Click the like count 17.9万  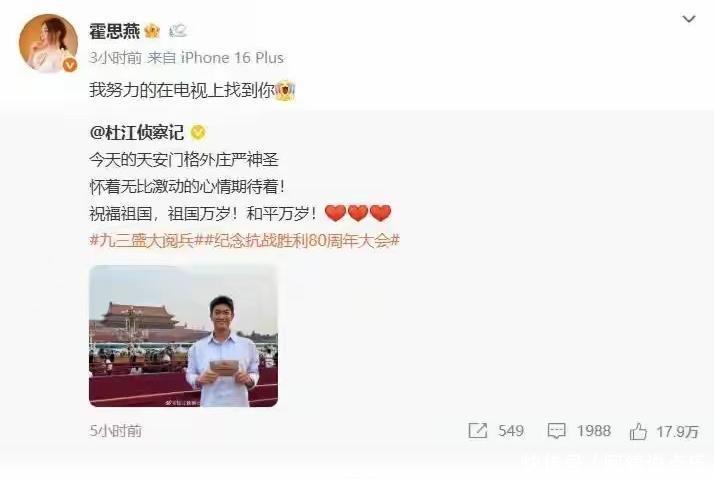677,431
